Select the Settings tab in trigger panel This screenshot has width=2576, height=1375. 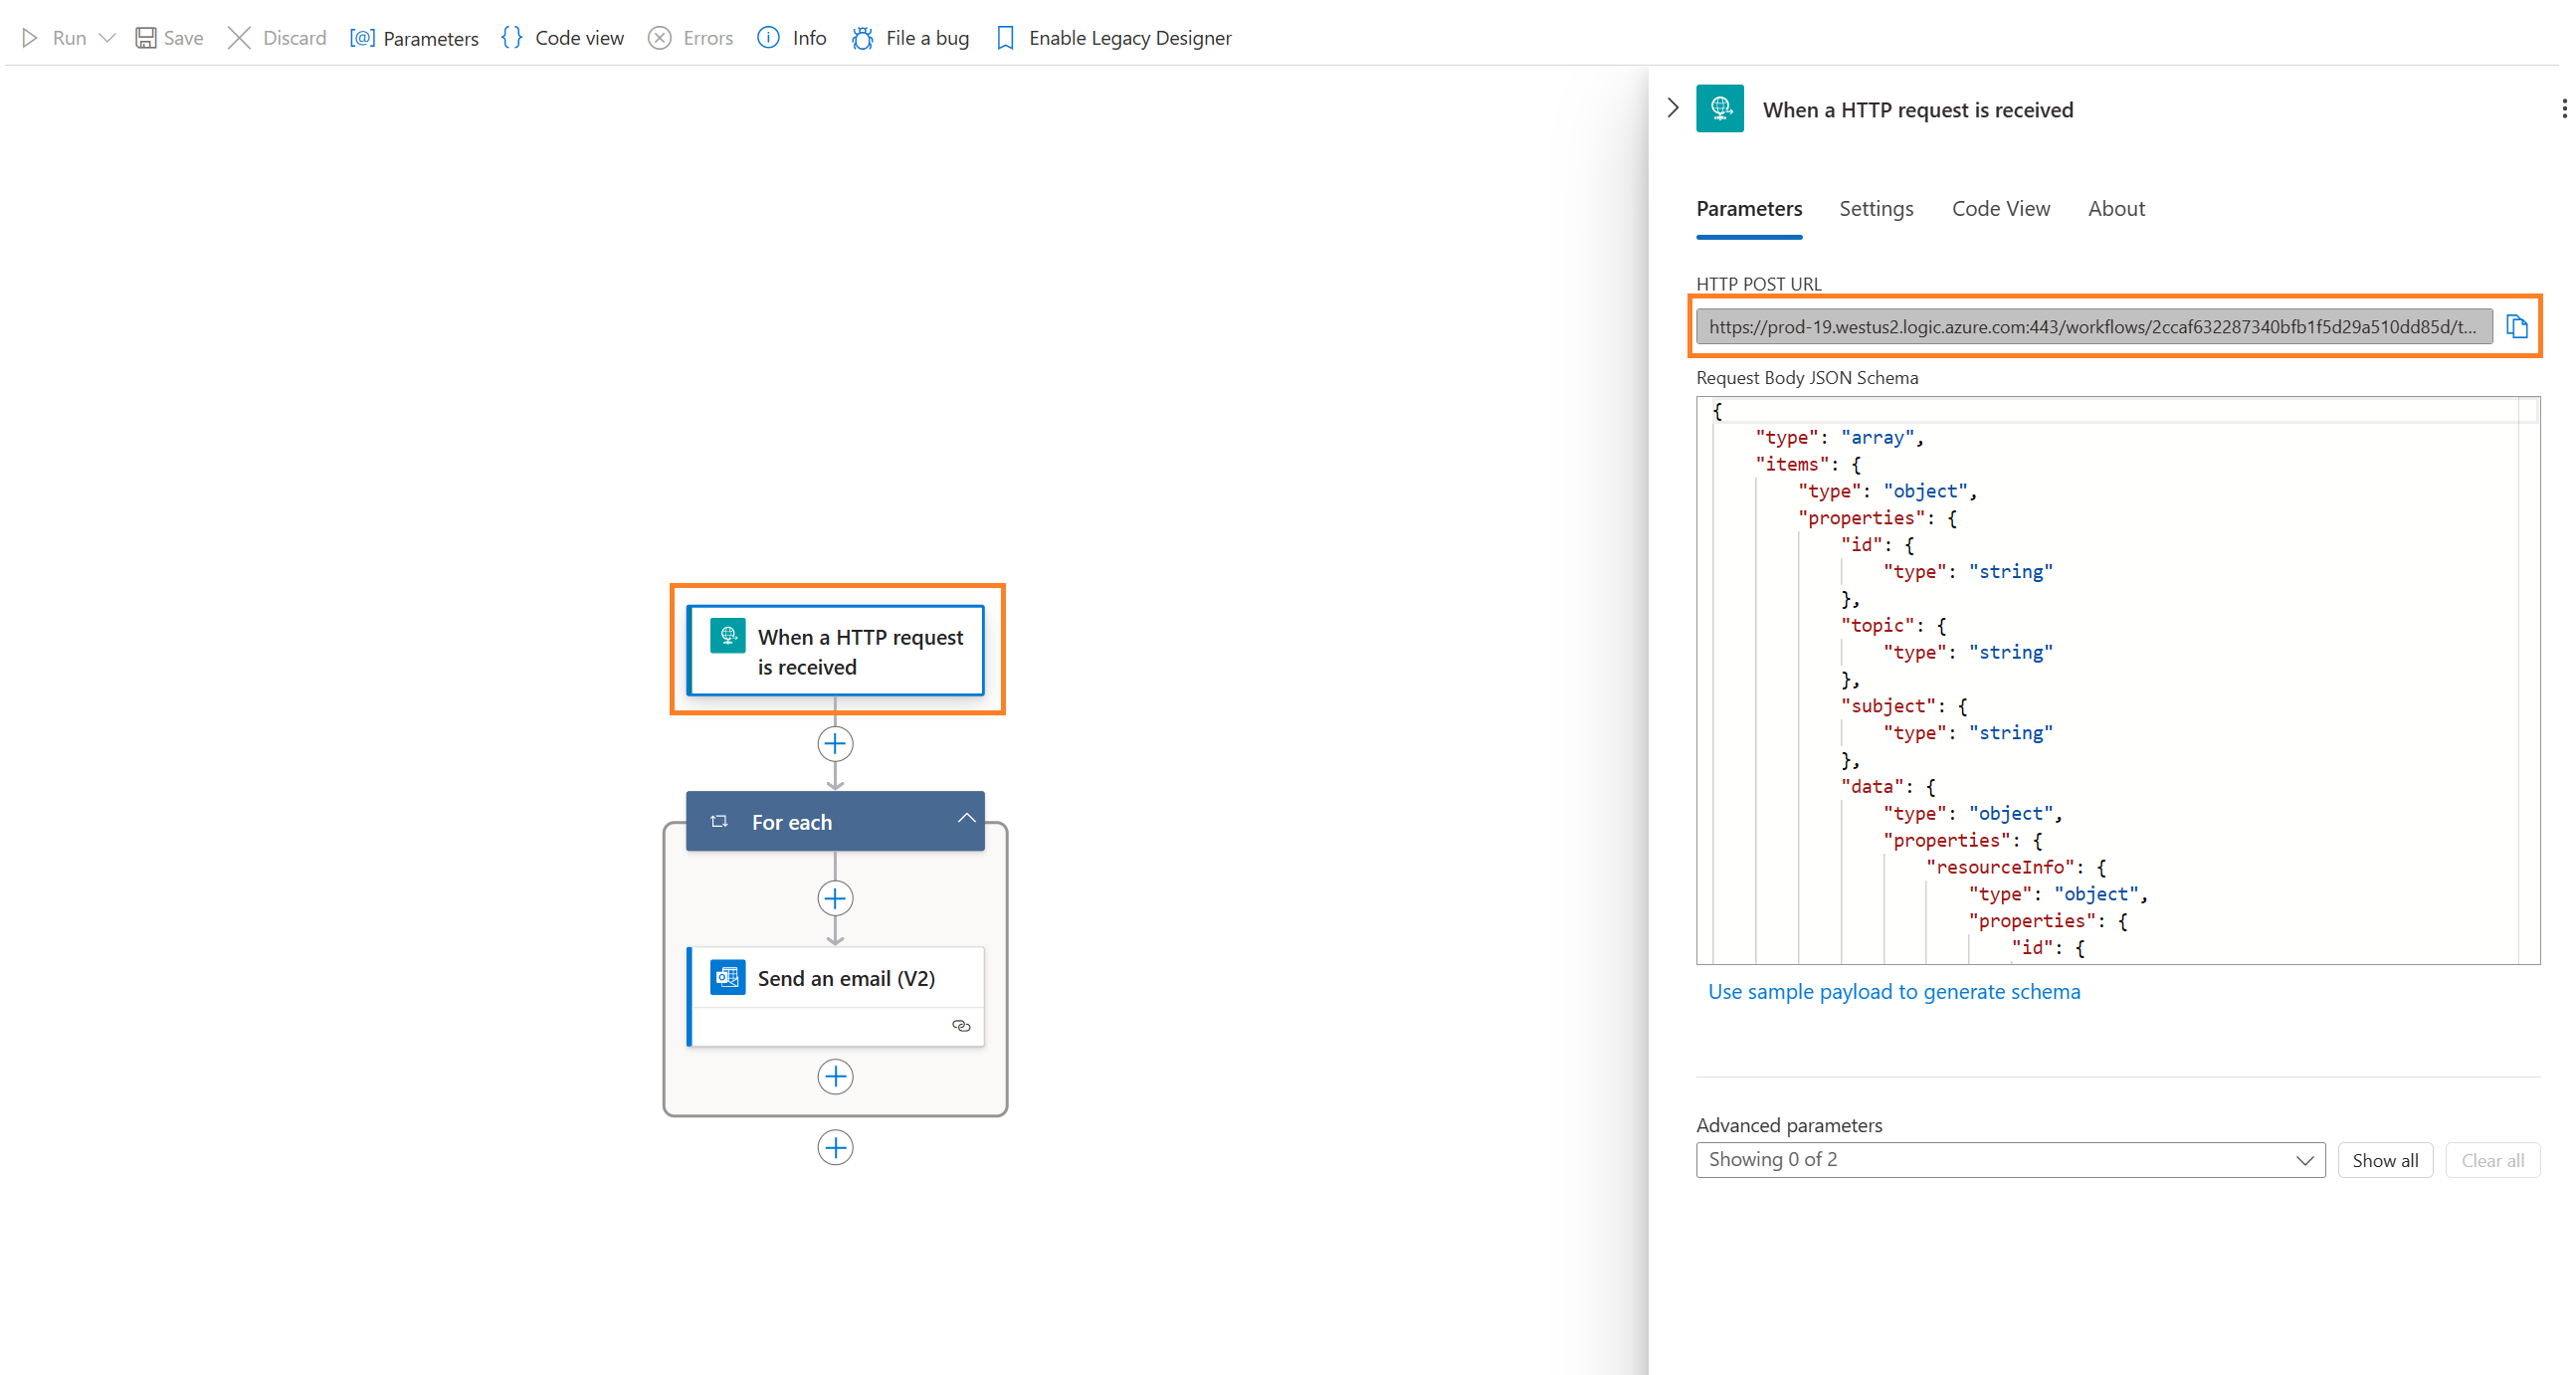(1876, 208)
